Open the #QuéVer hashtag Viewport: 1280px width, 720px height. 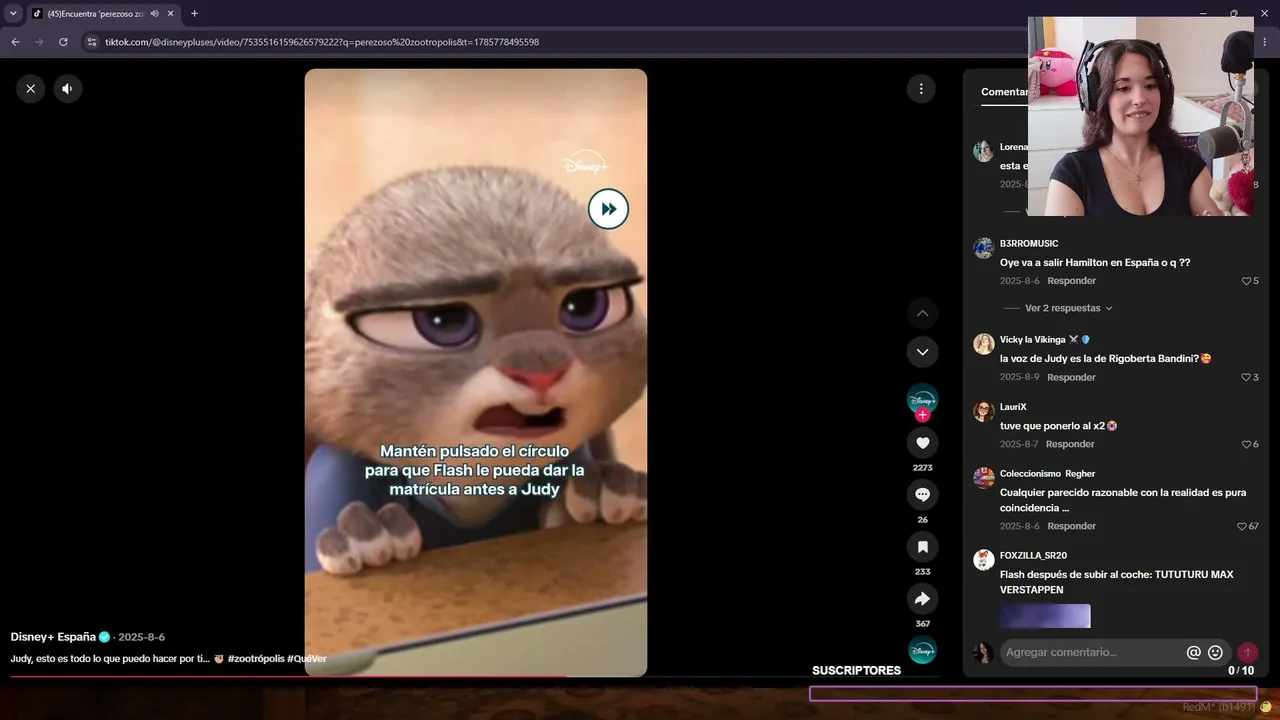coord(307,659)
